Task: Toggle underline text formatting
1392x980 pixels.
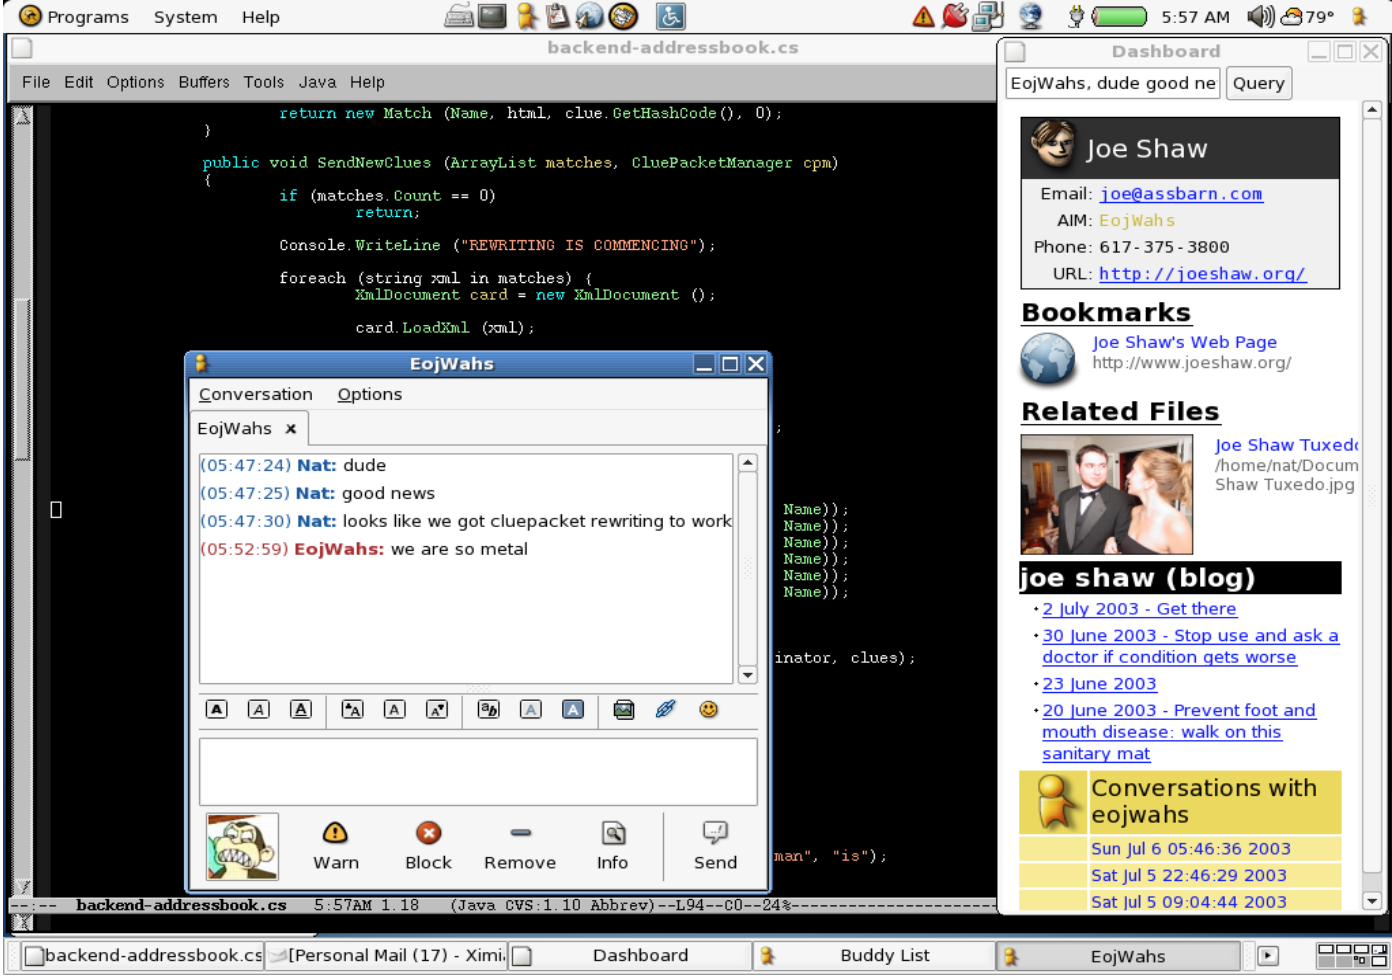Action: (300, 709)
